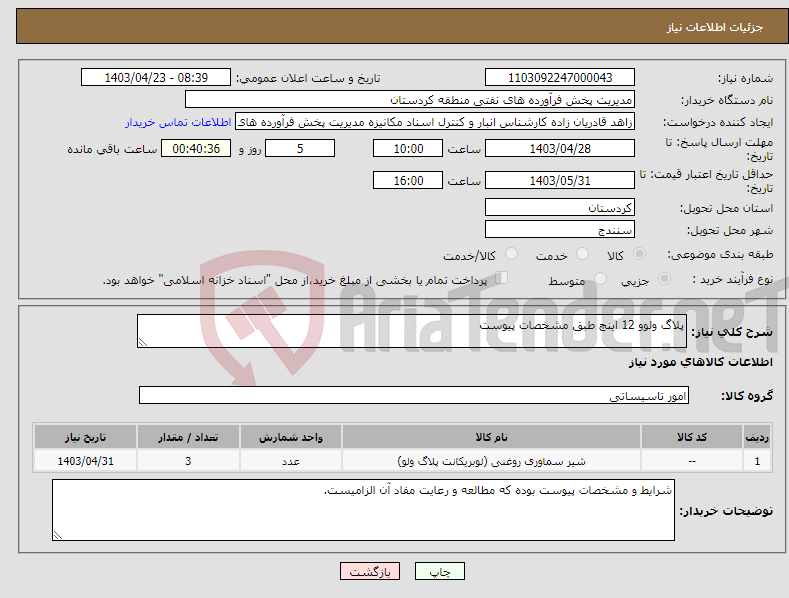This screenshot has height=598, width=789.
Task: Click the general description text area
Action: coord(412,331)
